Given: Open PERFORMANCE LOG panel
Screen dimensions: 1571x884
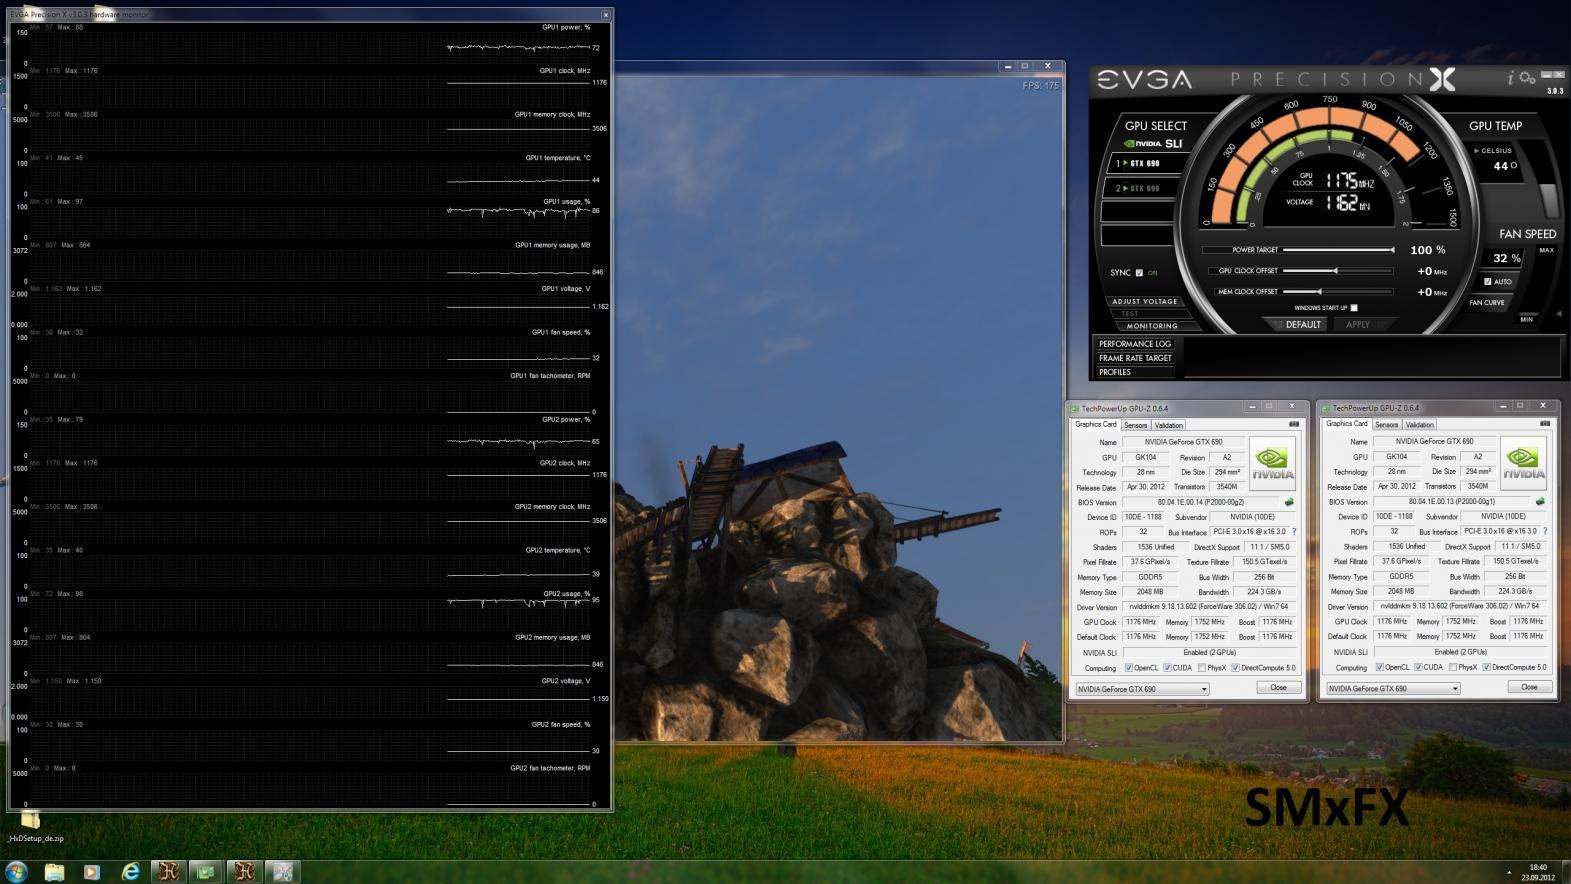Looking at the screenshot, I should click(1135, 344).
